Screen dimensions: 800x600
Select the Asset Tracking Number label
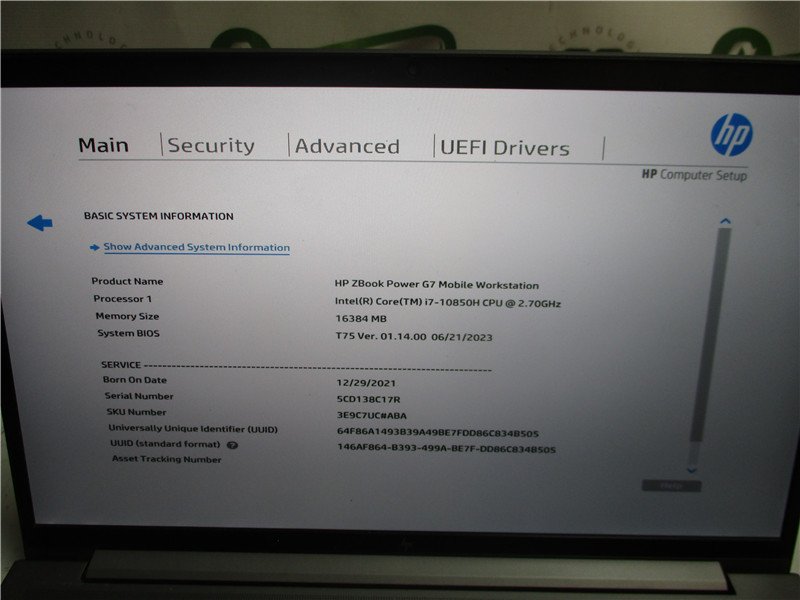(x=167, y=459)
